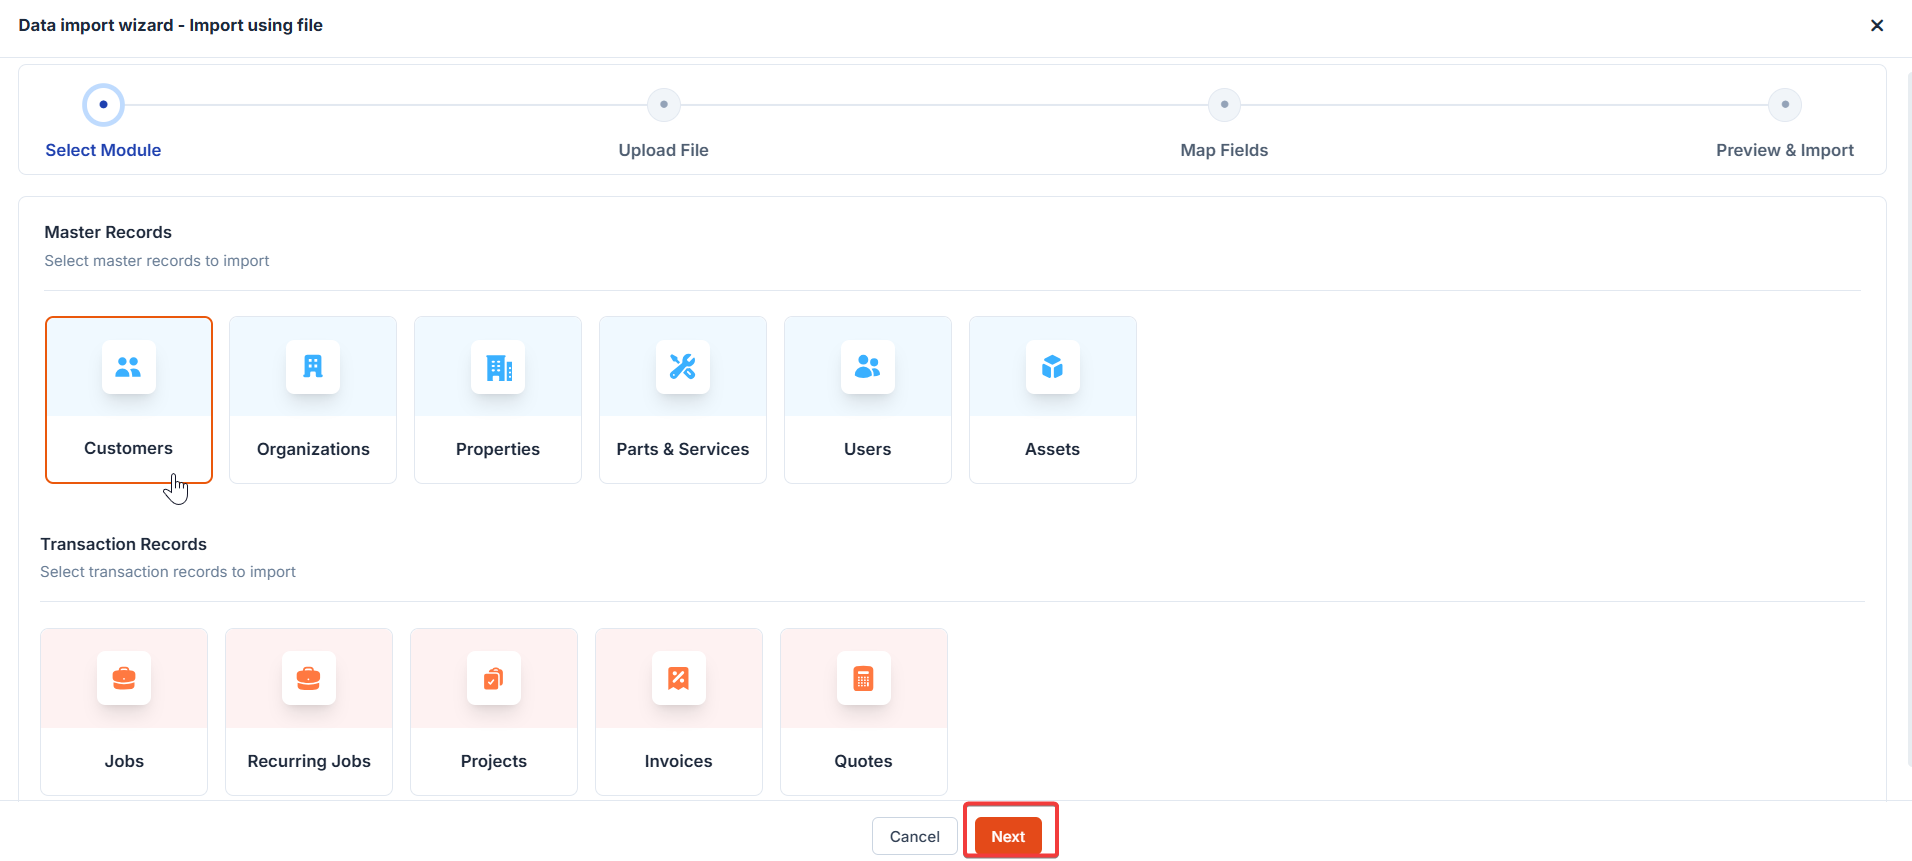Click the Next button
This screenshot has height=861, width=1912.
(x=1008, y=837)
